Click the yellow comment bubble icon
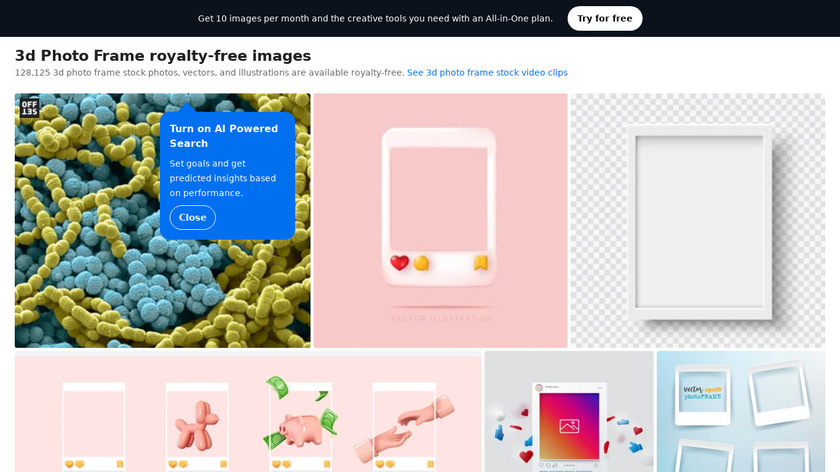Screen dimensions: 840x472 point(422,263)
